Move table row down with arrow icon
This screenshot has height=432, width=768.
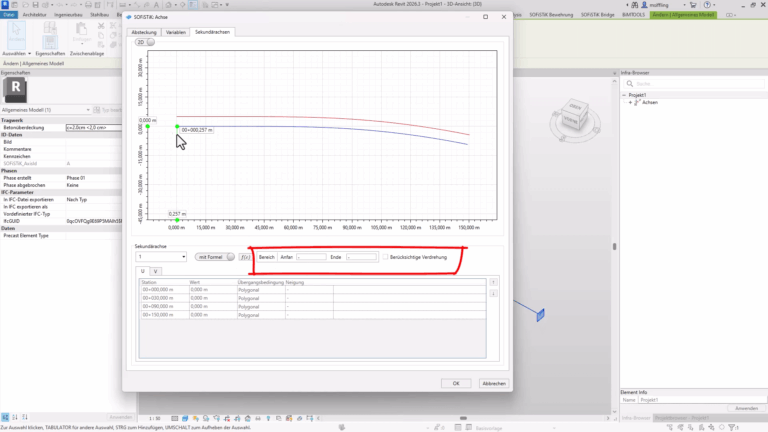coord(492,295)
